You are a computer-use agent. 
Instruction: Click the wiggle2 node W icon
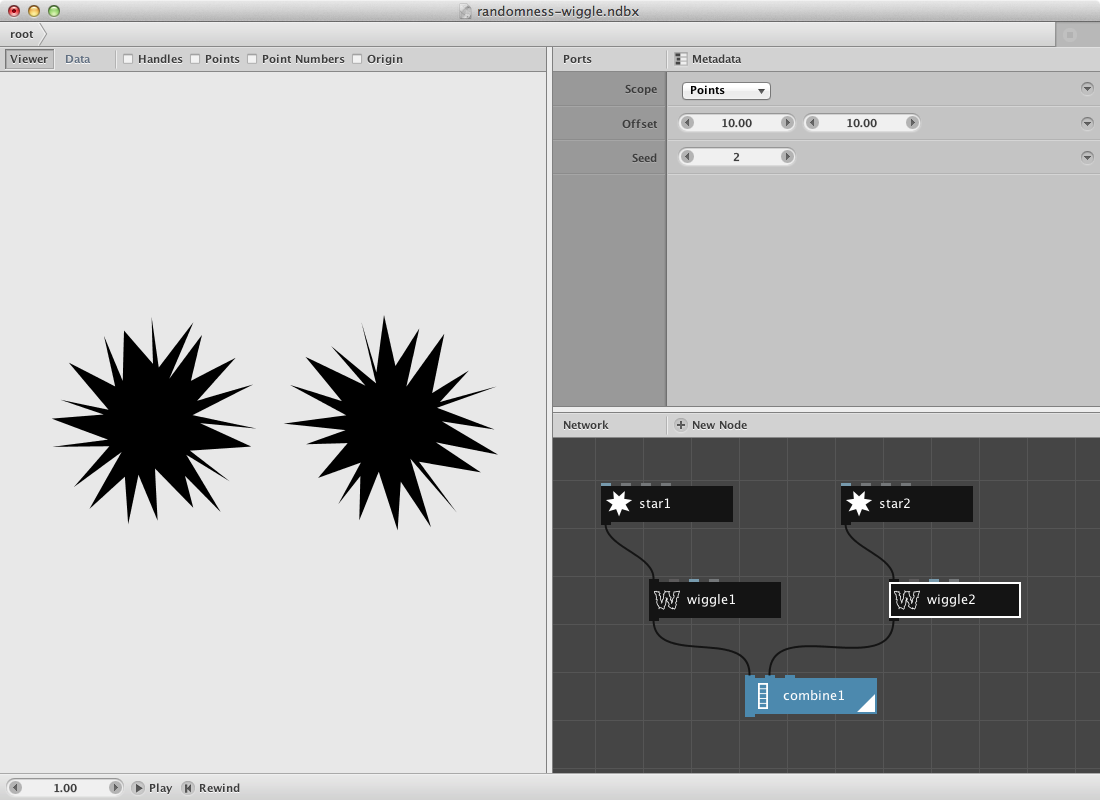pyautogui.click(x=906, y=599)
